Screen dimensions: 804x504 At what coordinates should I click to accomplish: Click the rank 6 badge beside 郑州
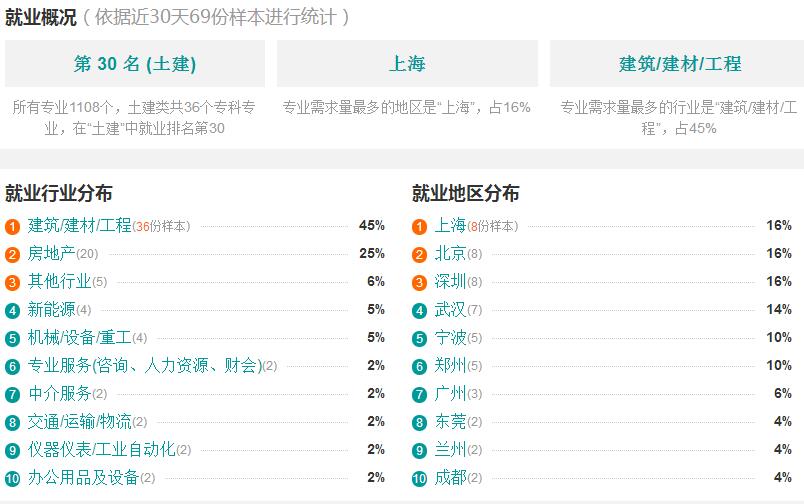coord(419,367)
